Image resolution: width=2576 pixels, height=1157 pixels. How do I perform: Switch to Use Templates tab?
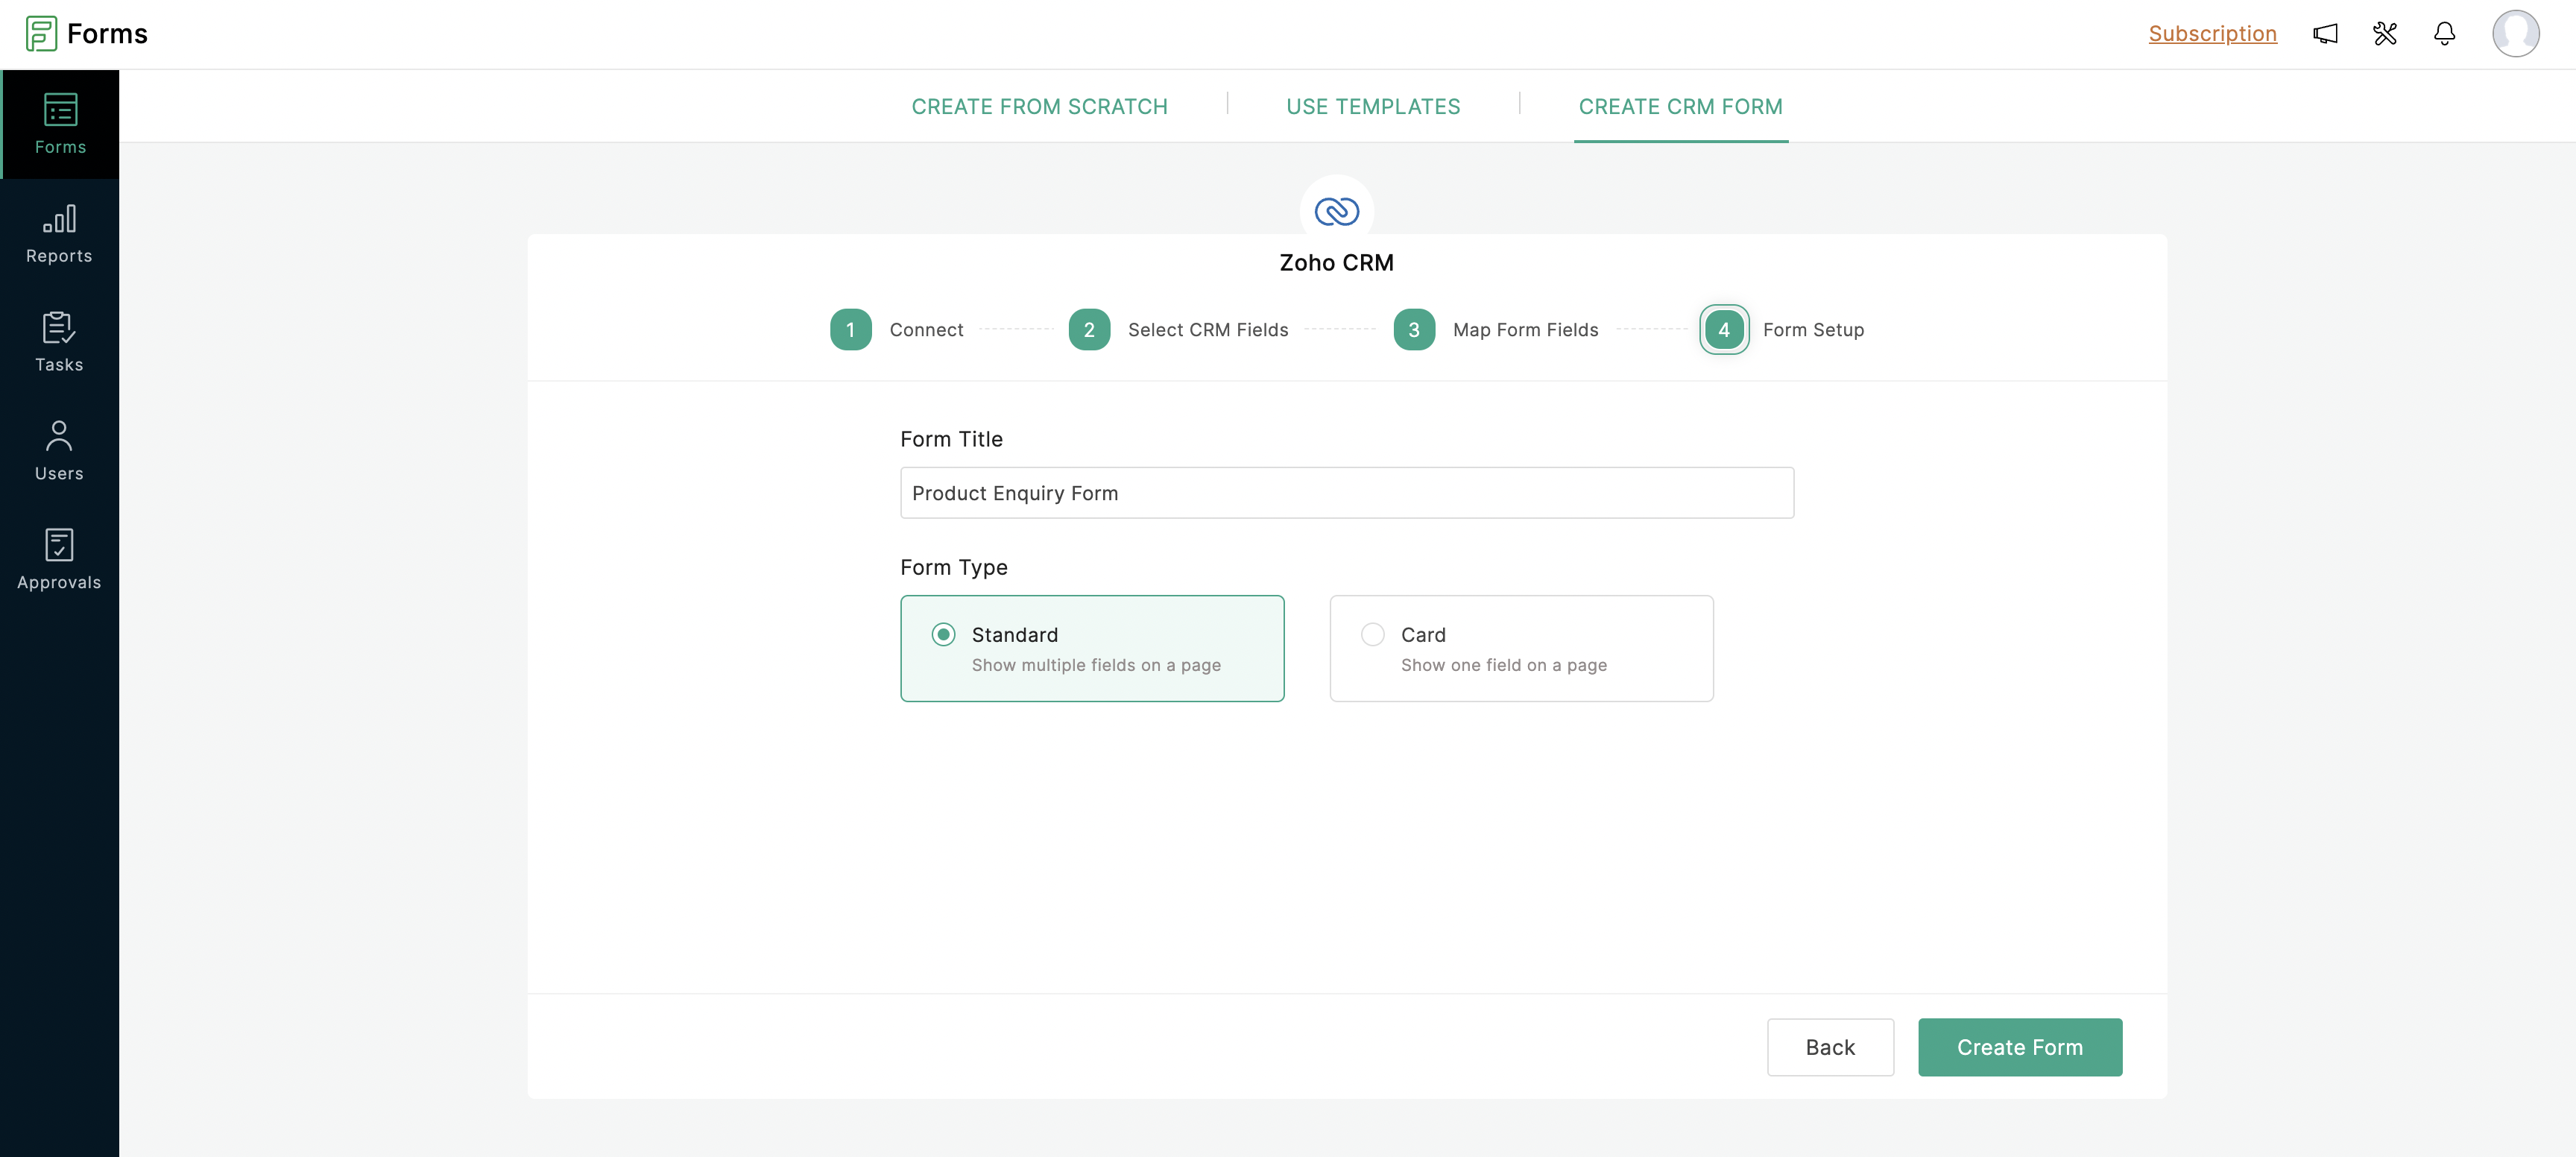click(1373, 107)
